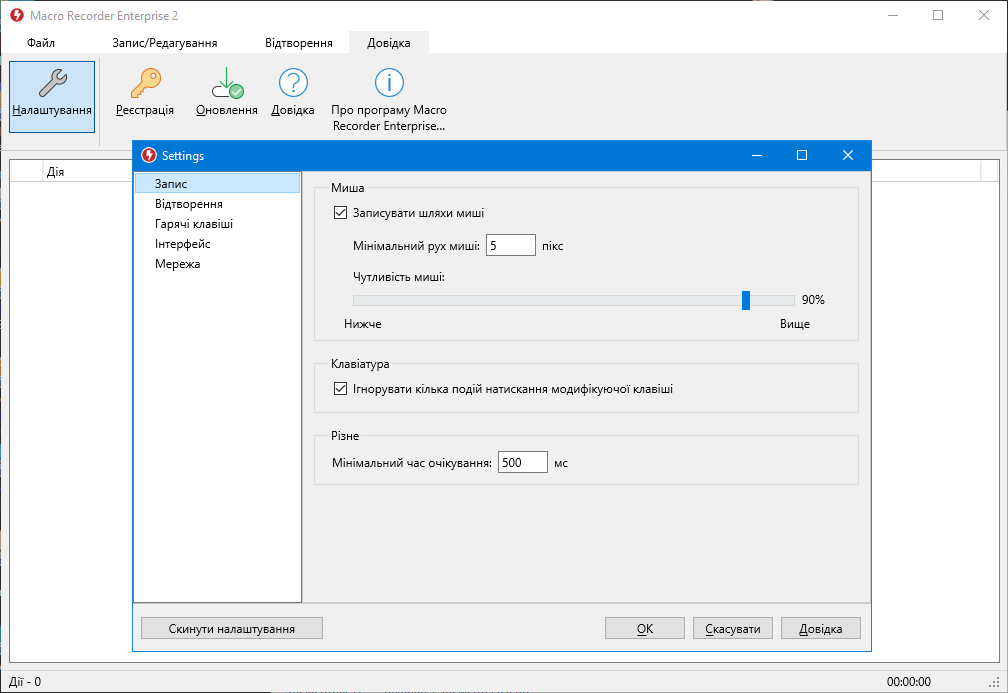Switch to the Запис/Редагування tab
The image size is (1008, 693).
click(x=165, y=43)
